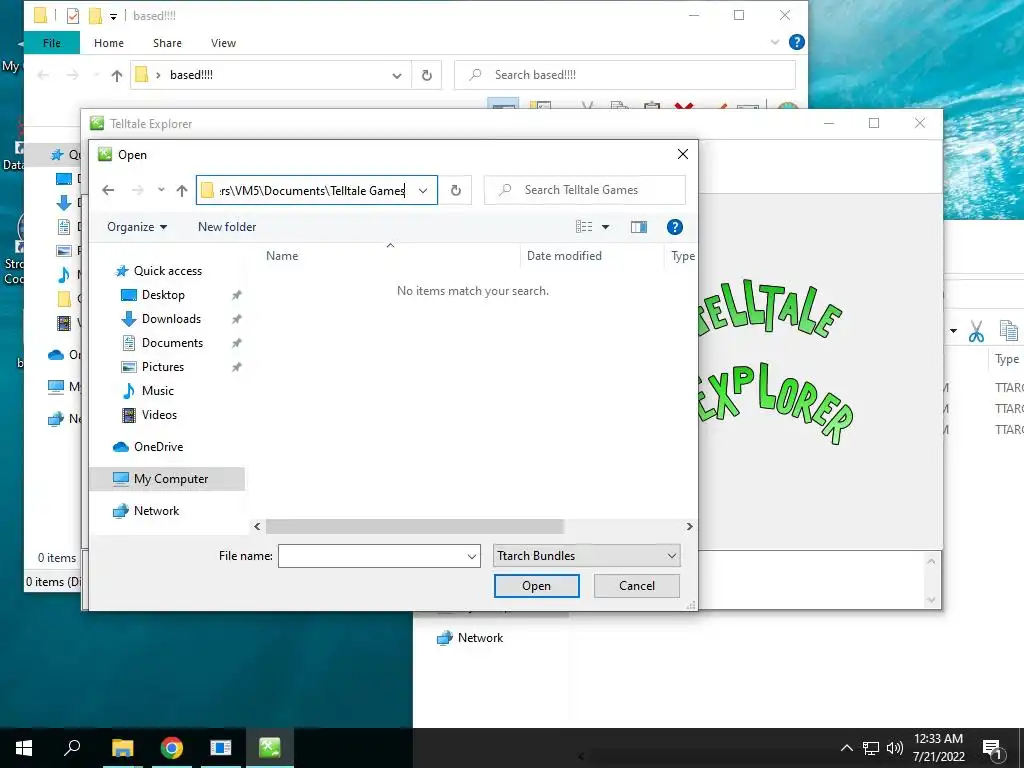
Task: Switch to Telltale Explorer taskbar icon
Action: coord(270,748)
